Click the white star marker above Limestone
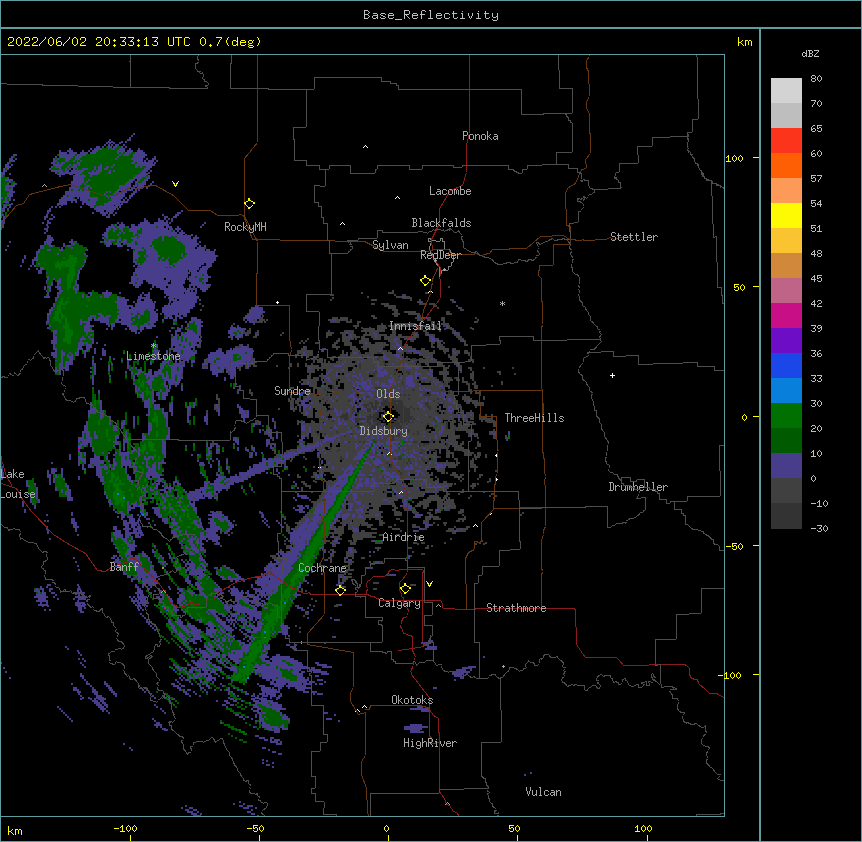 coord(154,346)
